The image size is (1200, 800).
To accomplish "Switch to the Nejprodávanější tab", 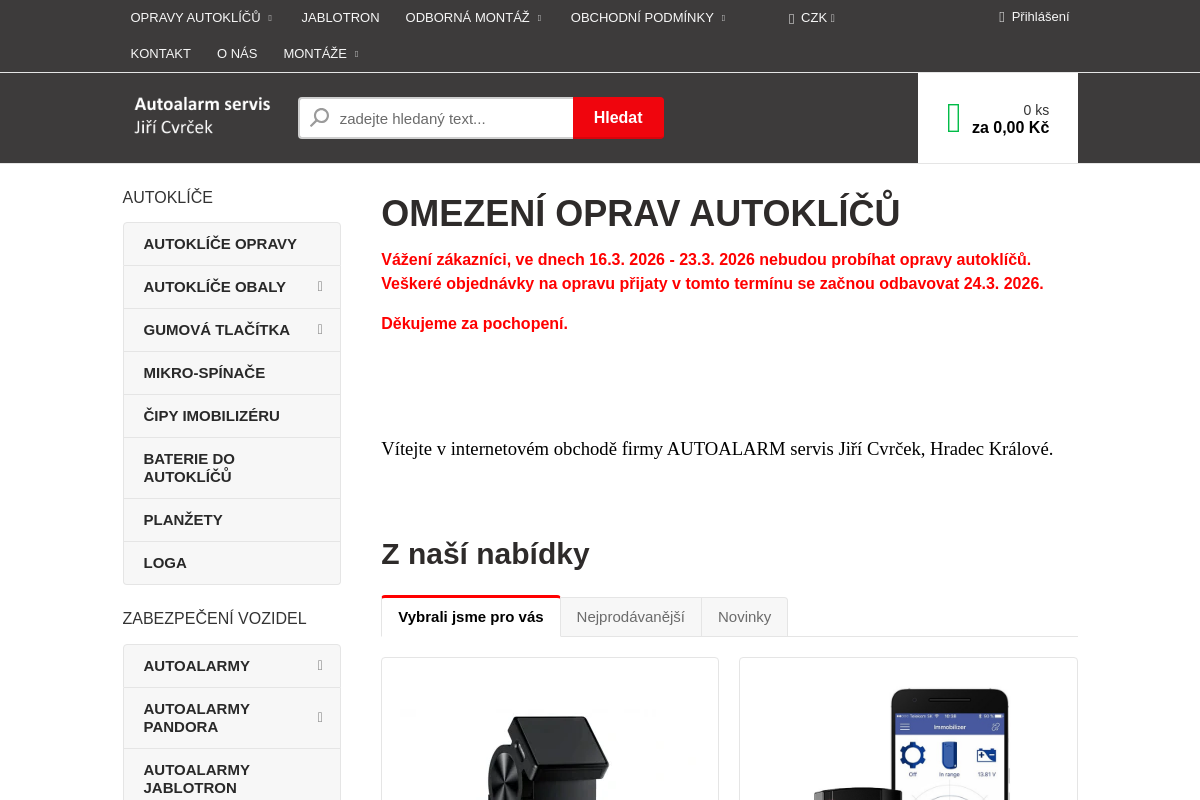I will (631, 617).
